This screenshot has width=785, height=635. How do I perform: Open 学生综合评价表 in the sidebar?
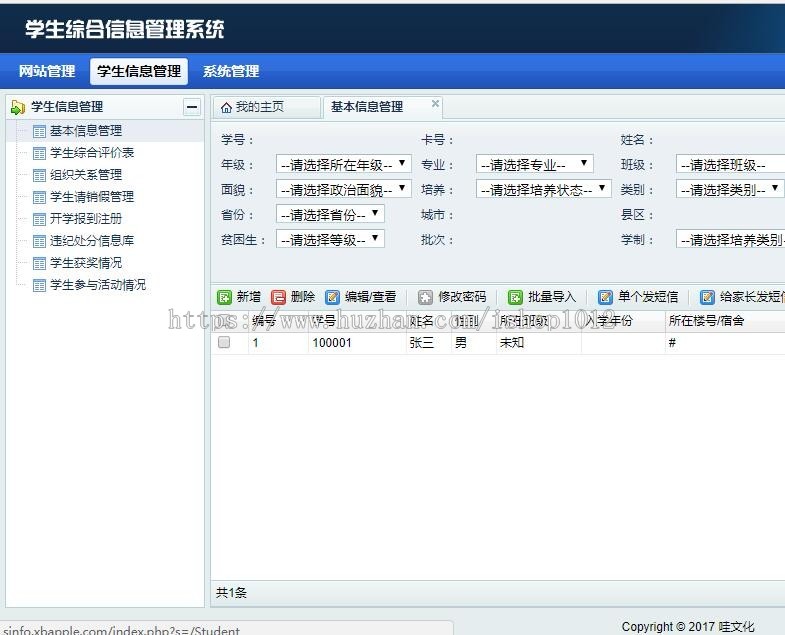click(x=92, y=153)
